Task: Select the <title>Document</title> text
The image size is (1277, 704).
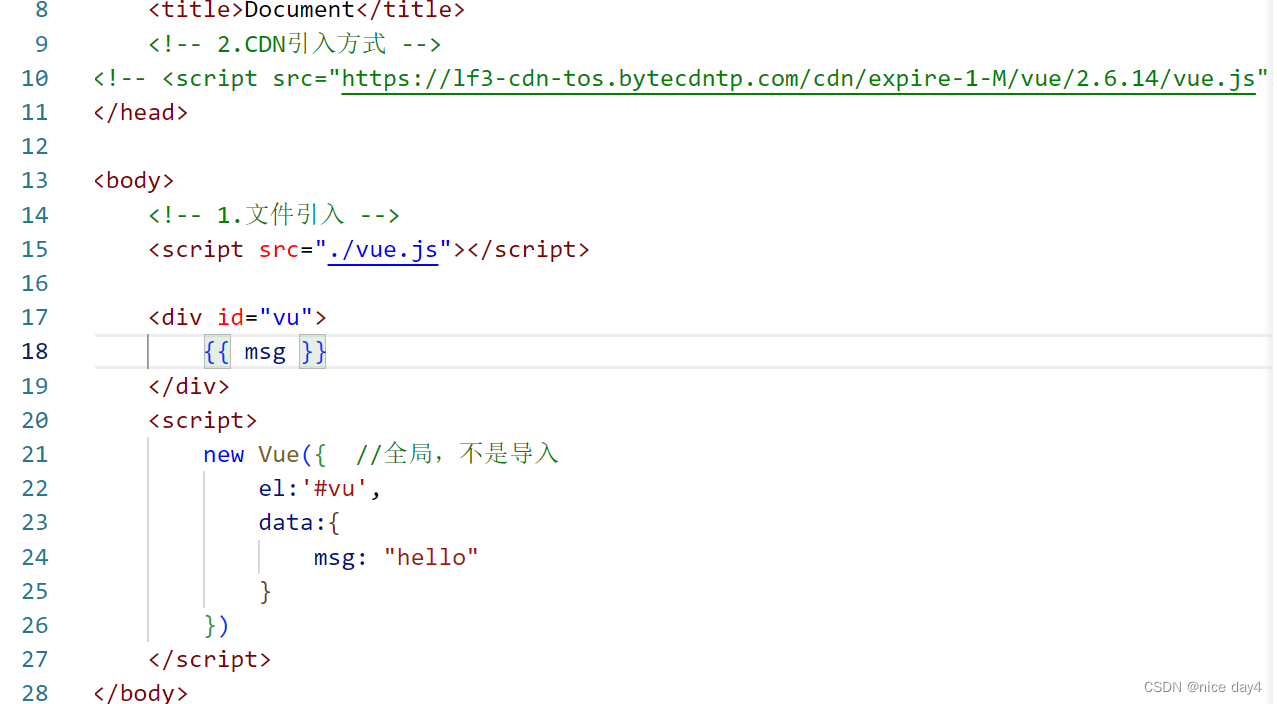Action: 305,11
